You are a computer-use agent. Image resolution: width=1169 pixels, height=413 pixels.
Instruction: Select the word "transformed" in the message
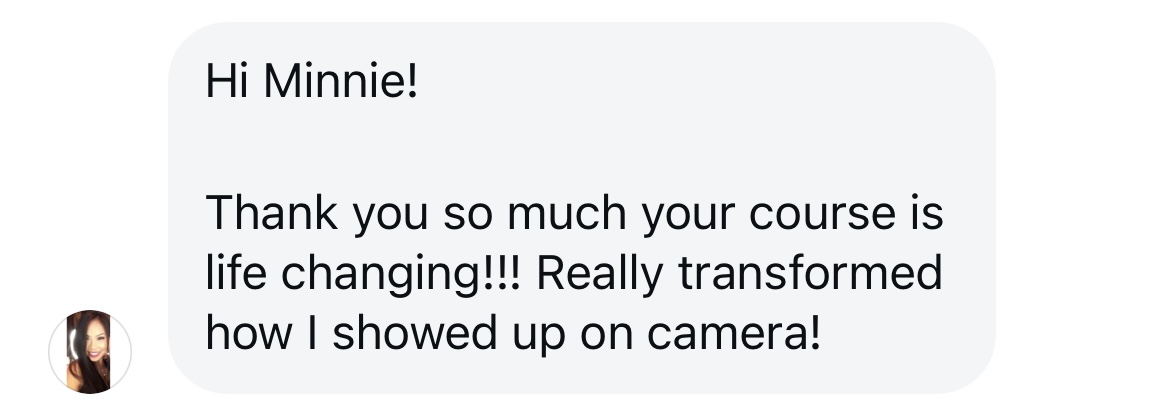click(x=810, y=273)
